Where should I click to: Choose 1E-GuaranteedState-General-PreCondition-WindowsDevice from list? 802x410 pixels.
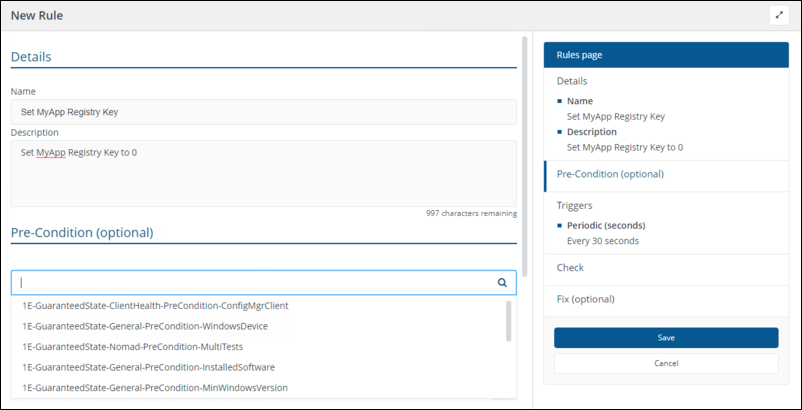coord(145,326)
